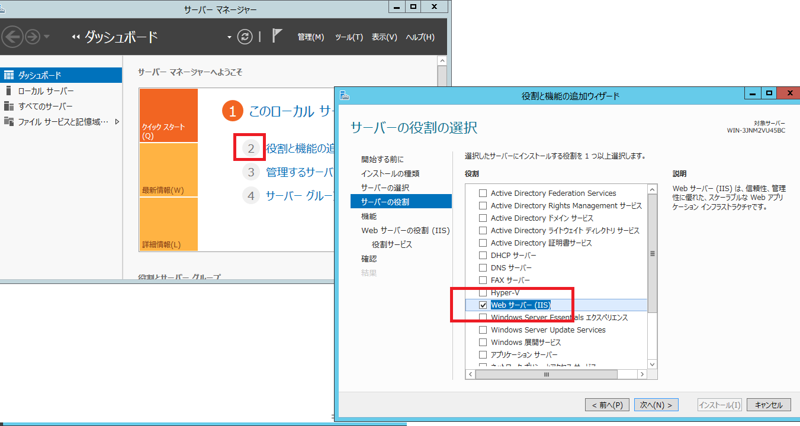The image size is (800, 426).
Task: Uncheck the Web サーバー (IIS) role
Action: coord(484,305)
